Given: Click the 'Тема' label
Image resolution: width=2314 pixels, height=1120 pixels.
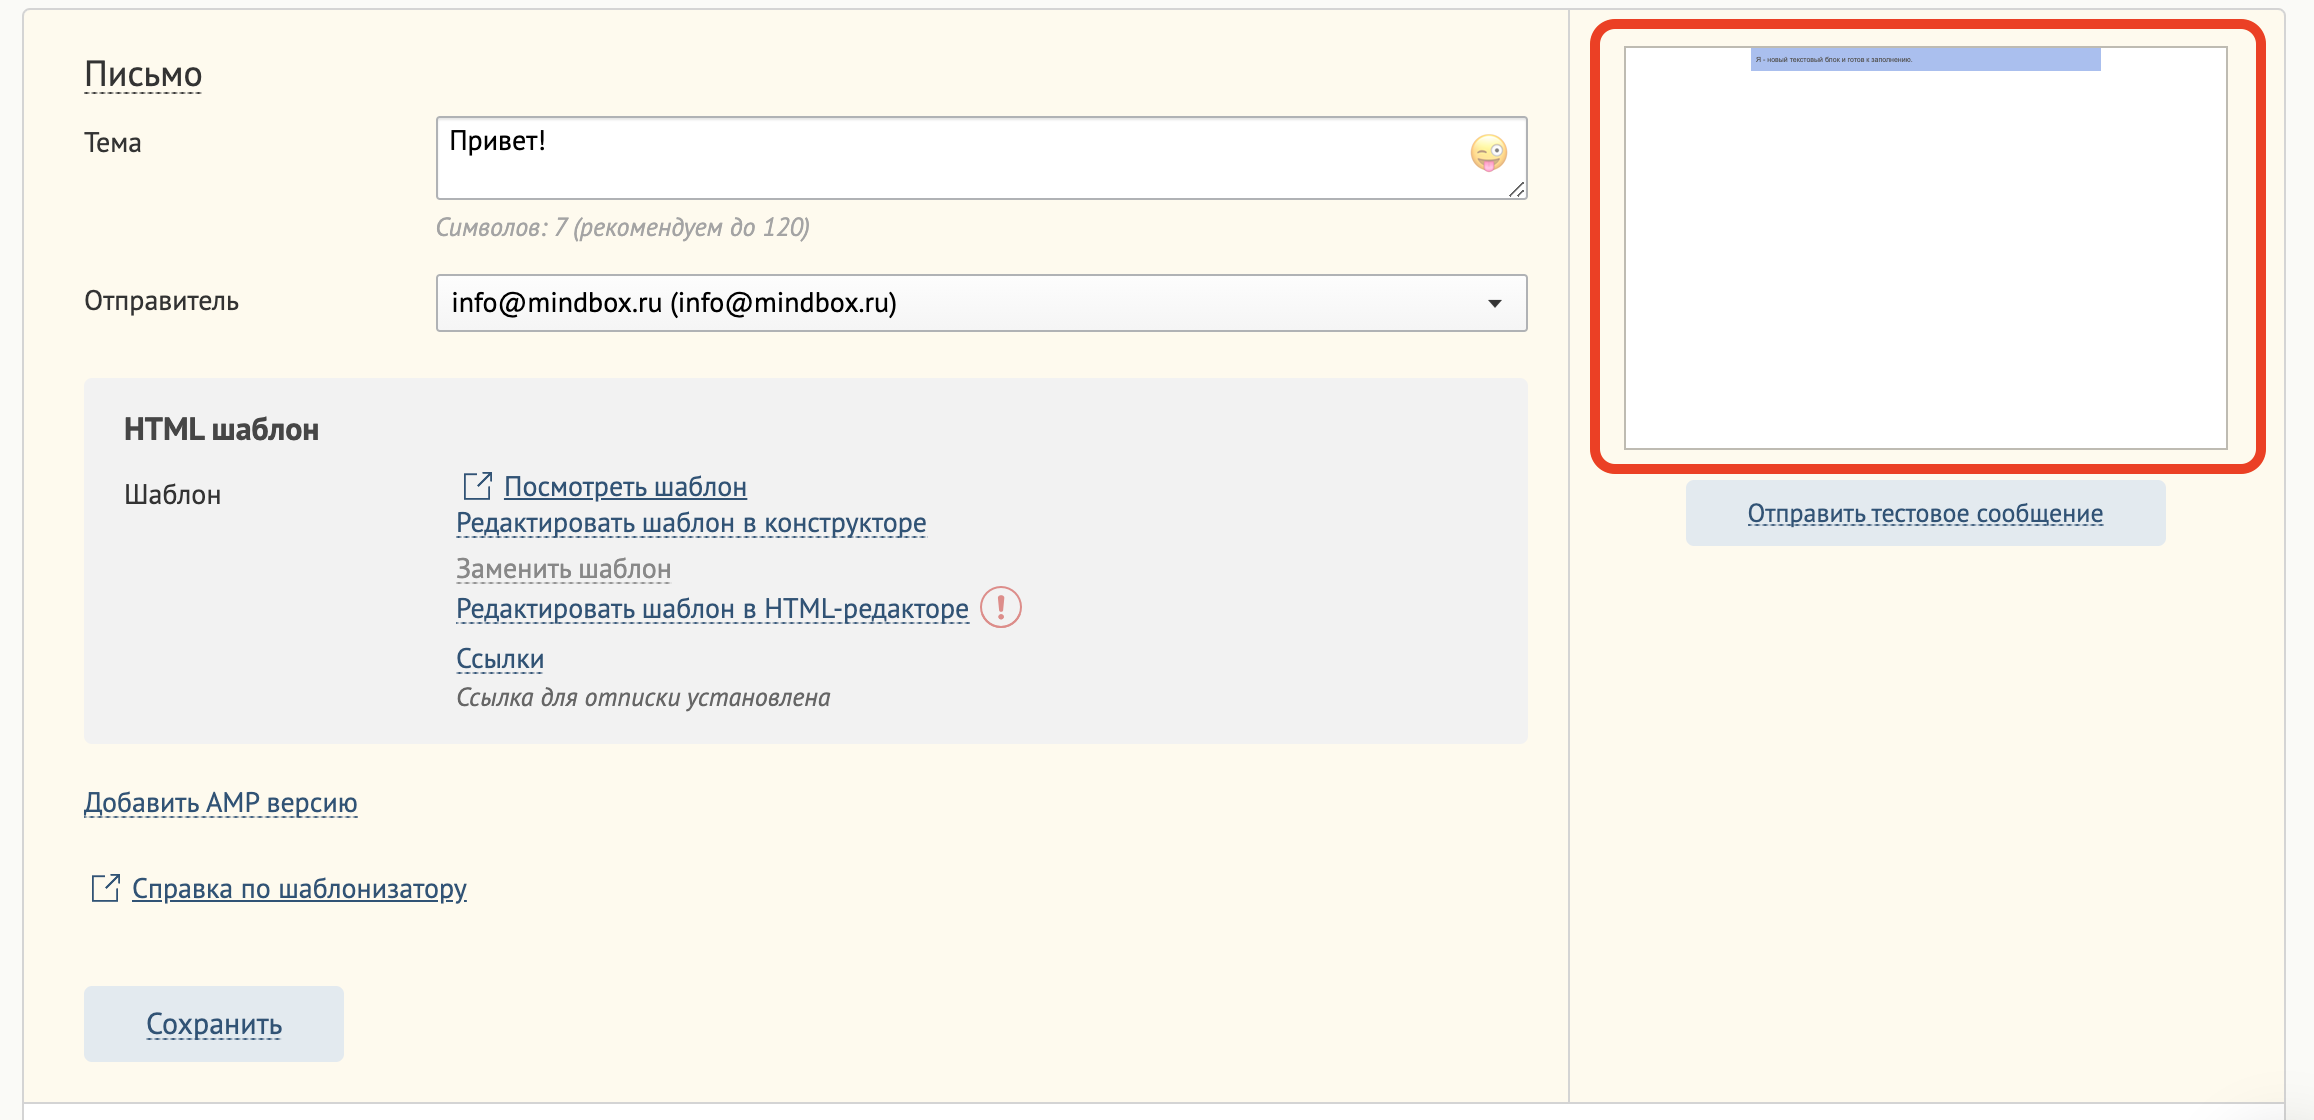Looking at the screenshot, I should [x=113, y=143].
